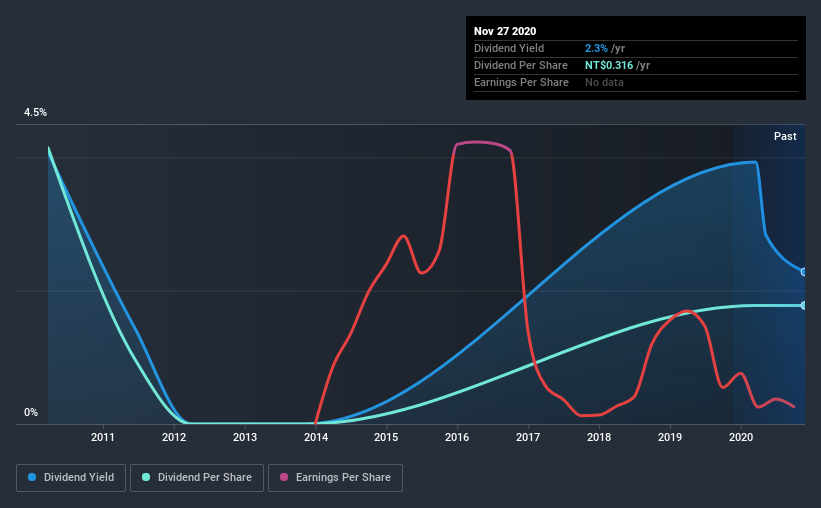Image resolution: width=821 pixels, height=508 pixels.
Task: Select the 2011 x-axis label
Action: coord(103,437)
